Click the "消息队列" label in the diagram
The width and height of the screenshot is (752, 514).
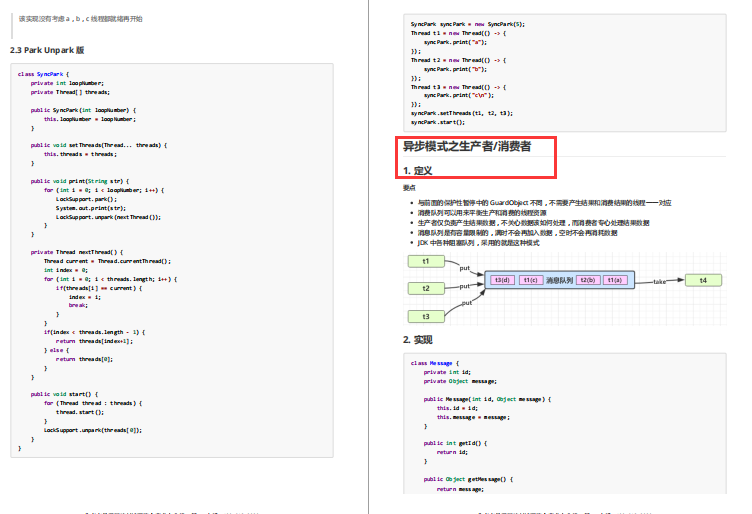(559, 280)
